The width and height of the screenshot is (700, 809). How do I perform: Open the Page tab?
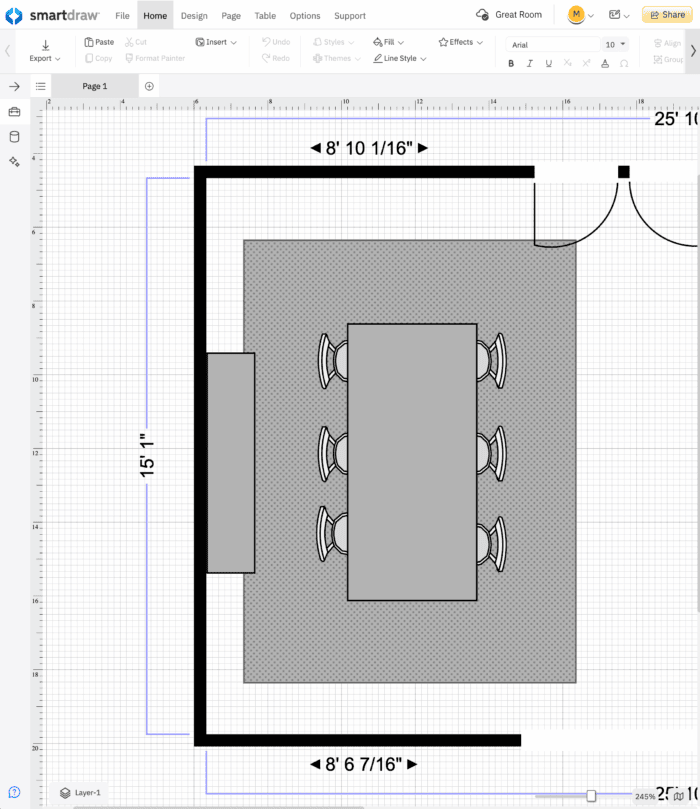(231, 15)
